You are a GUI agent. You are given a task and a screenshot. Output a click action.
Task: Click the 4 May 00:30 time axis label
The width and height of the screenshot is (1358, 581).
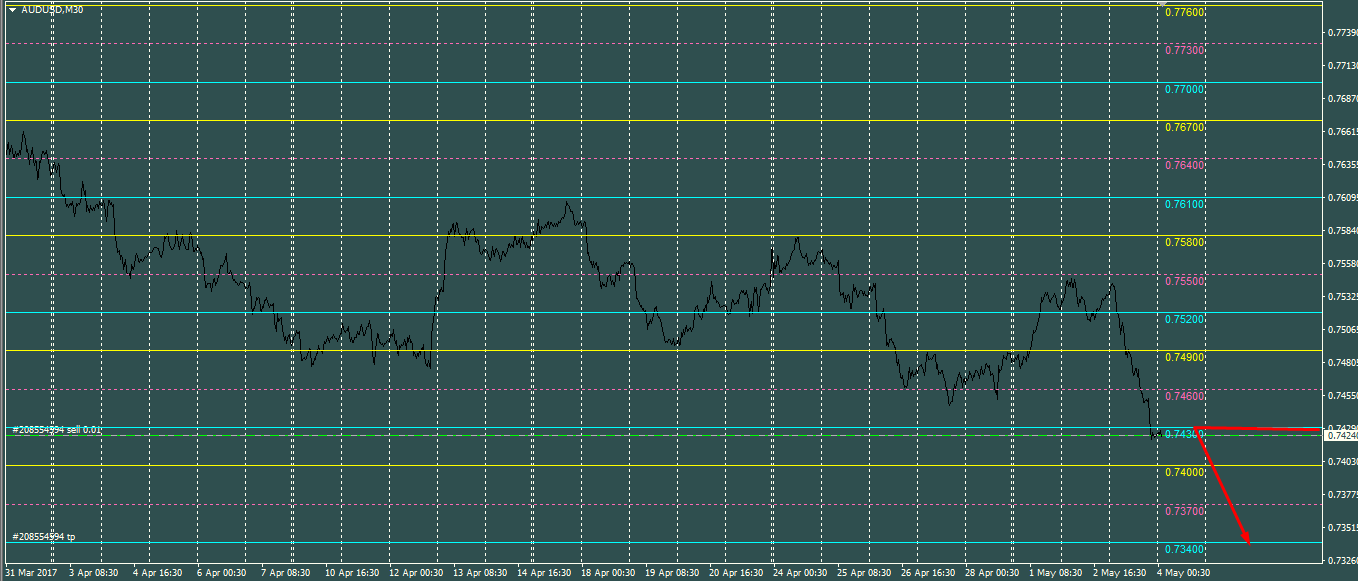pyautogui.click(x=1184, y=573)
